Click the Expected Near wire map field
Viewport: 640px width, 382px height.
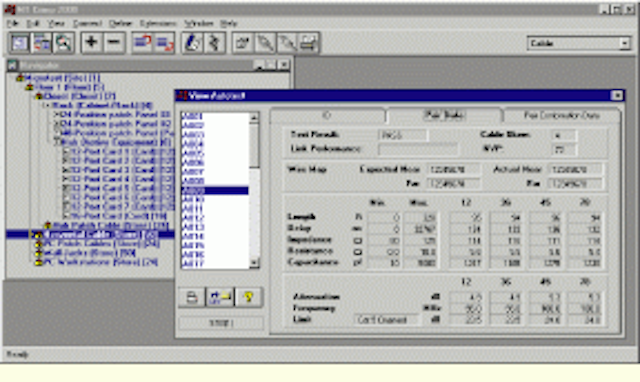pyautogui.click(x=453, y=169)
